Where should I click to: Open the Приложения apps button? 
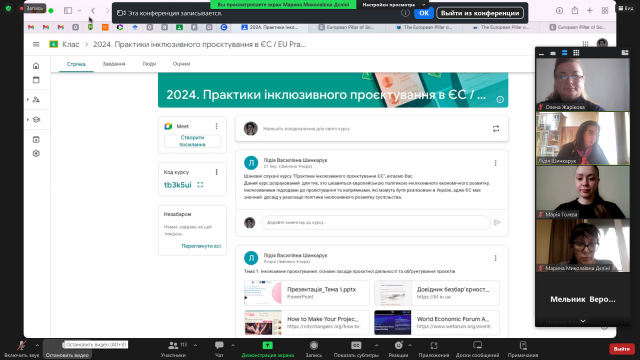point(433,349)
